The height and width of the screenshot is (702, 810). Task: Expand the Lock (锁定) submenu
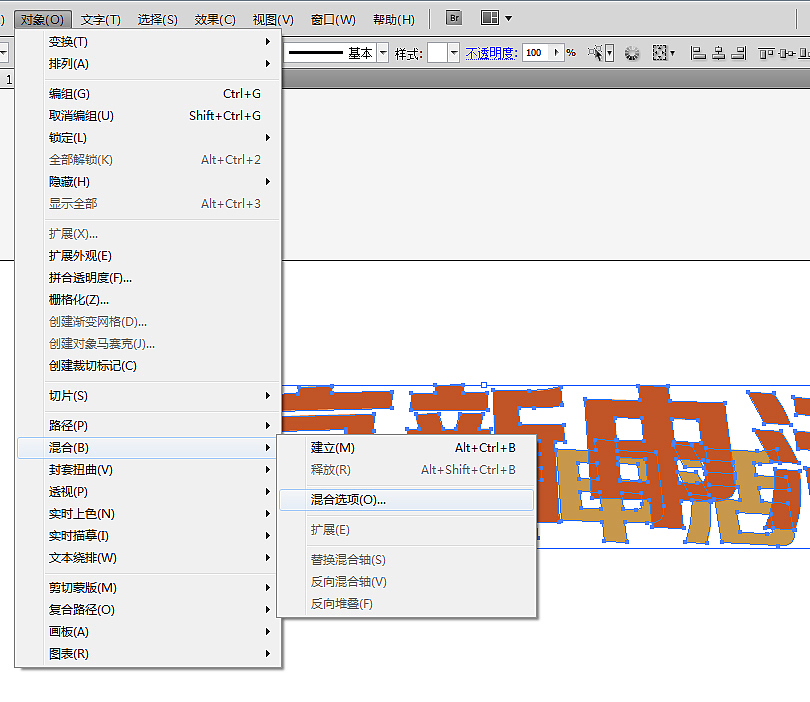click(149, 138)
